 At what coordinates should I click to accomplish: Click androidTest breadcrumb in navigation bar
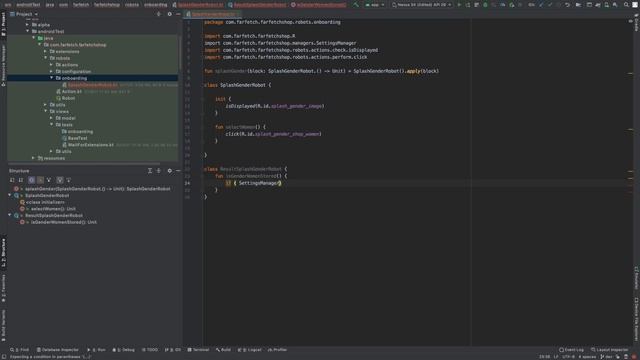(28, 5)
